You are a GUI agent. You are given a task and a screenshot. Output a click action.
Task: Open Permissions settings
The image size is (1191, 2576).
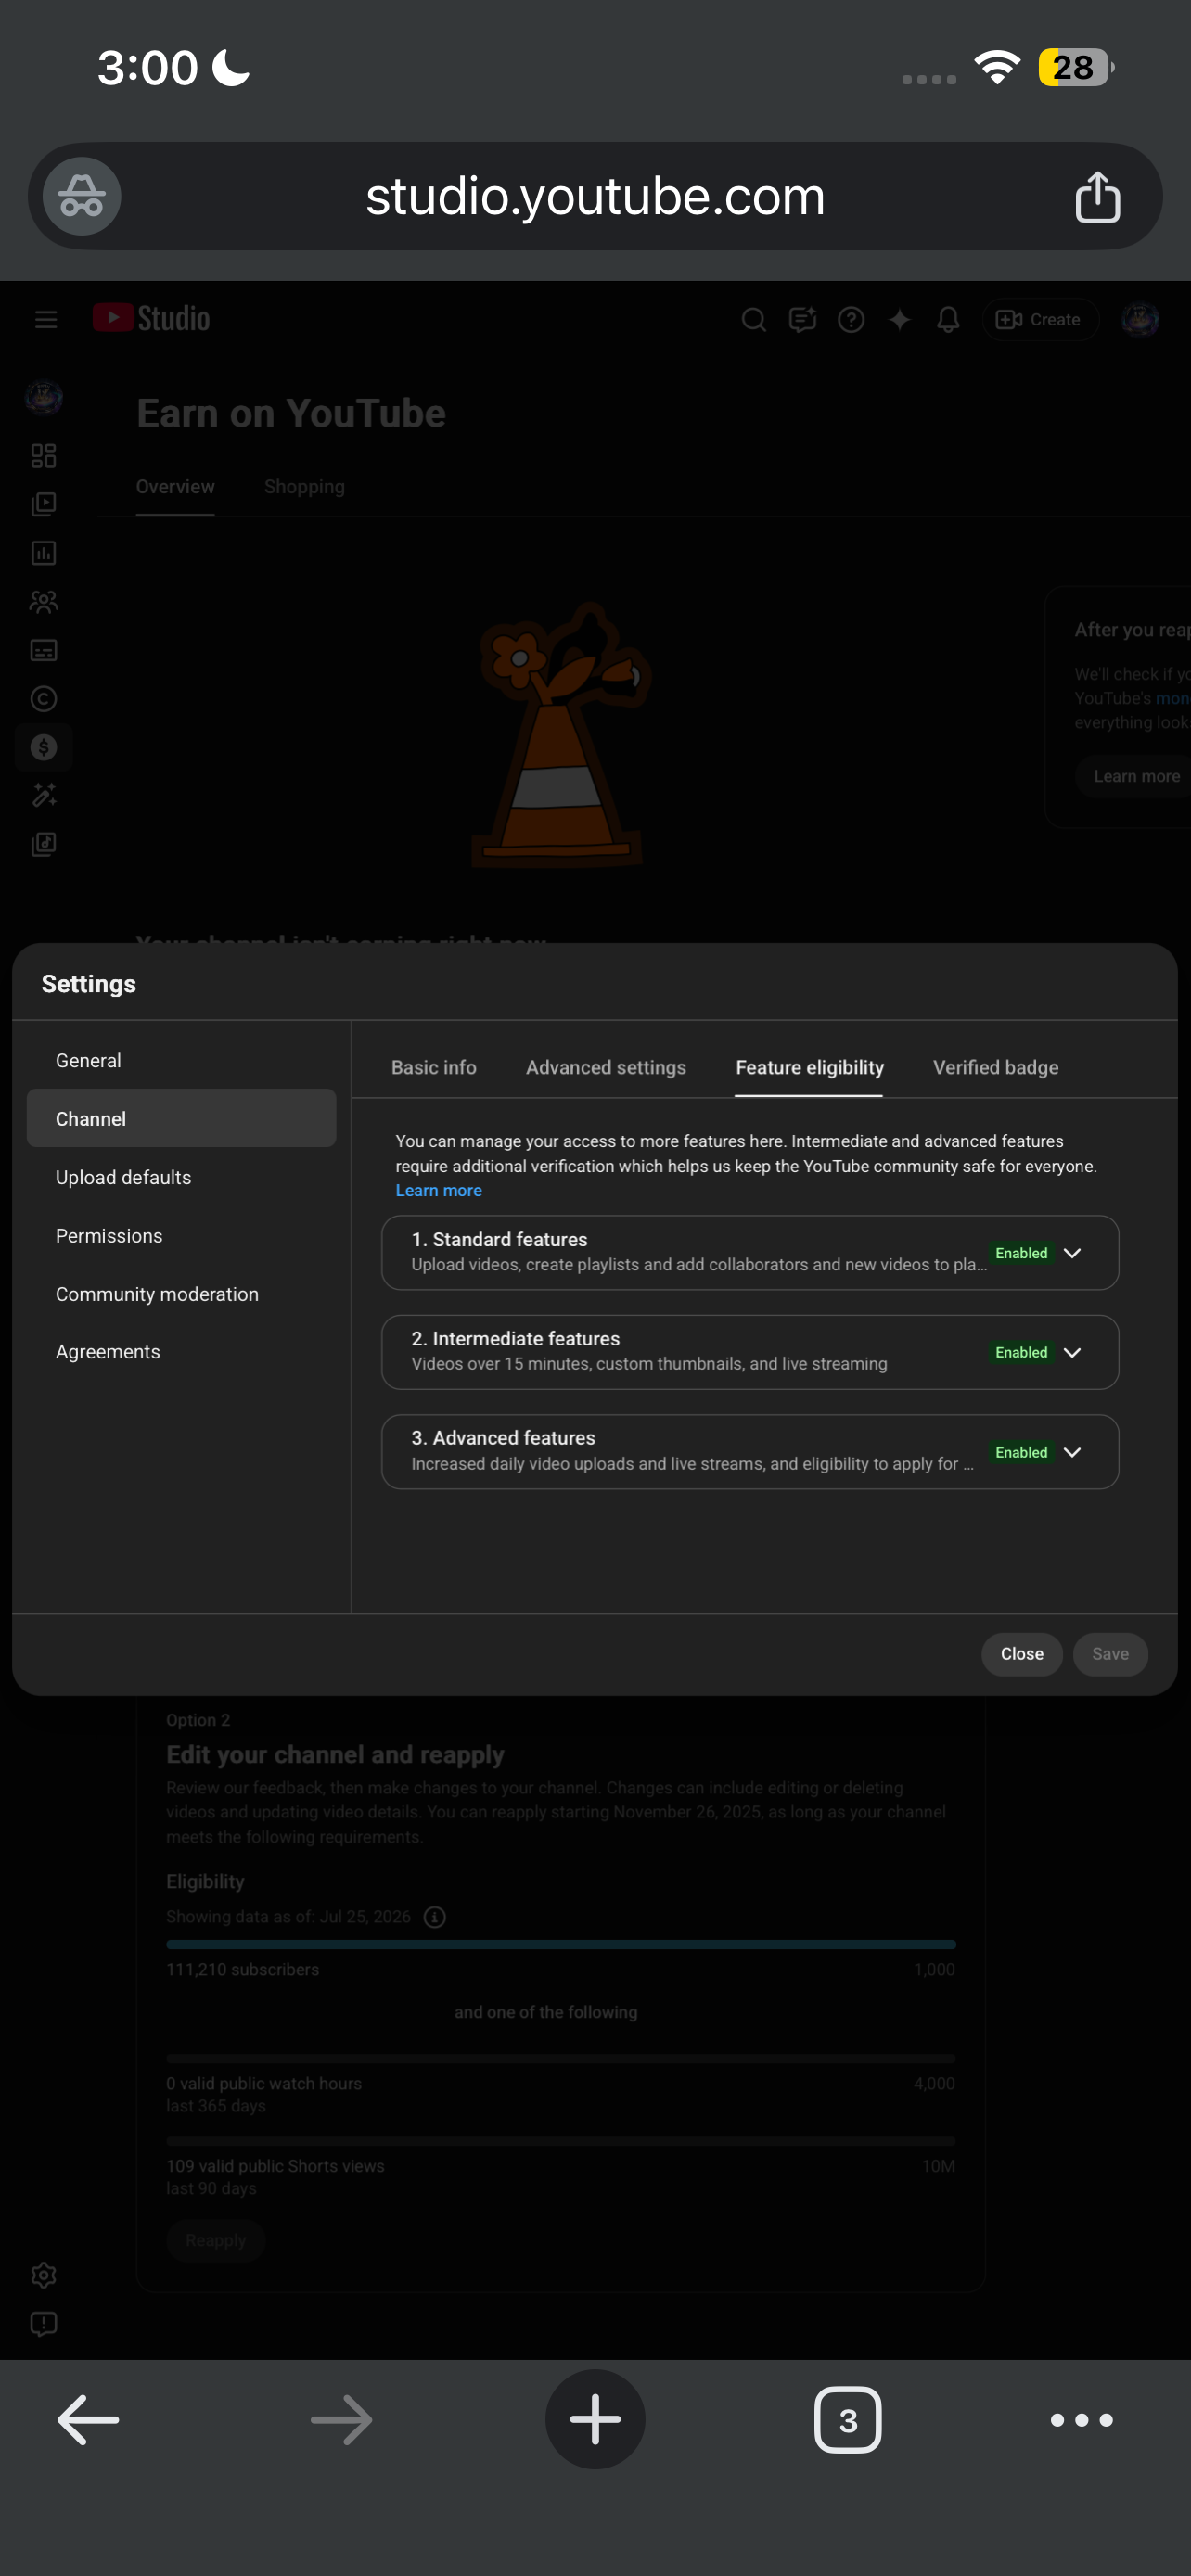(181, 1235)
